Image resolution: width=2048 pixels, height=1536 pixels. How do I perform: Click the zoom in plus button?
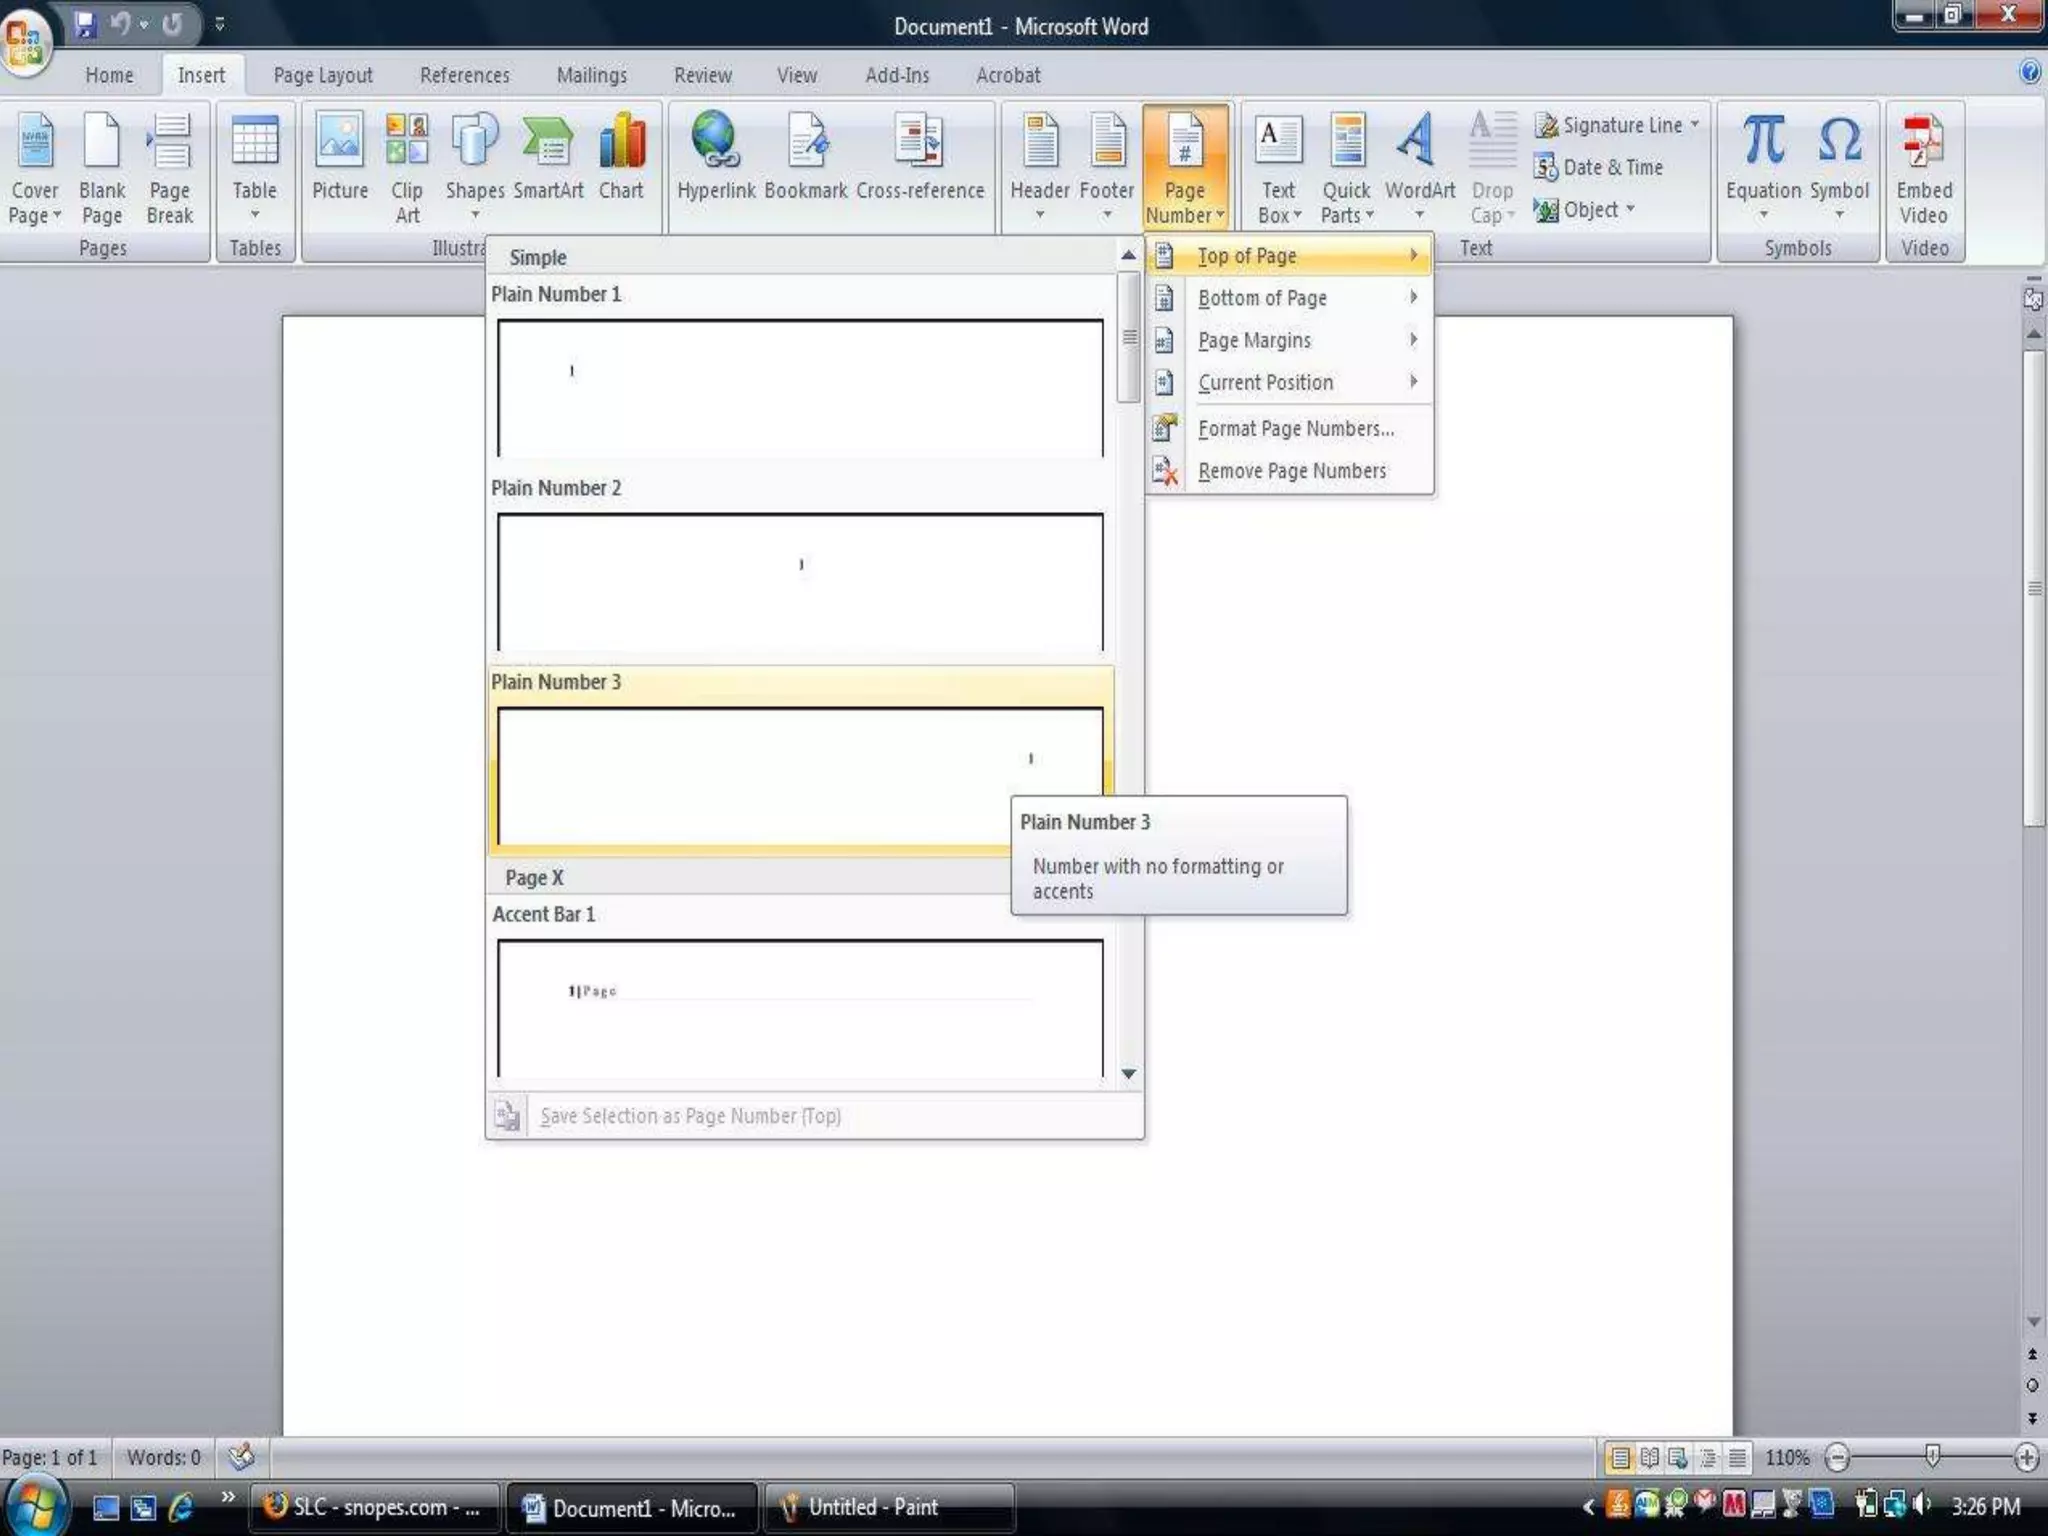(x=2027, y=1458)
